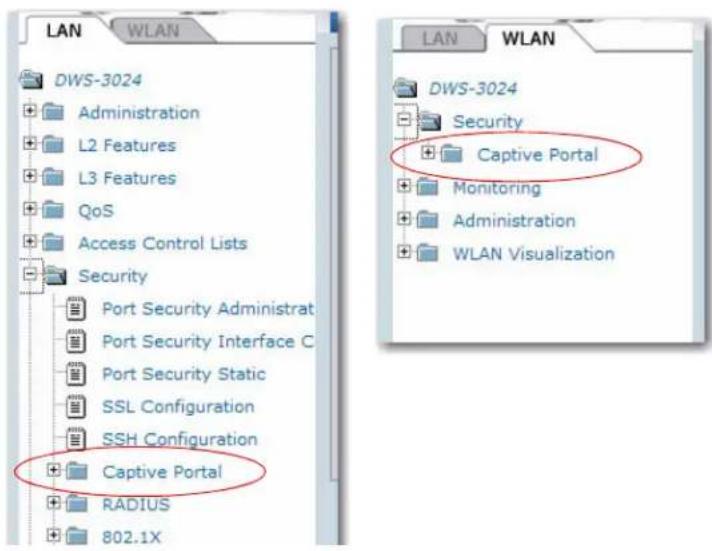Expand the Administration node in LAN panel
712x551 pixels.
30,110
